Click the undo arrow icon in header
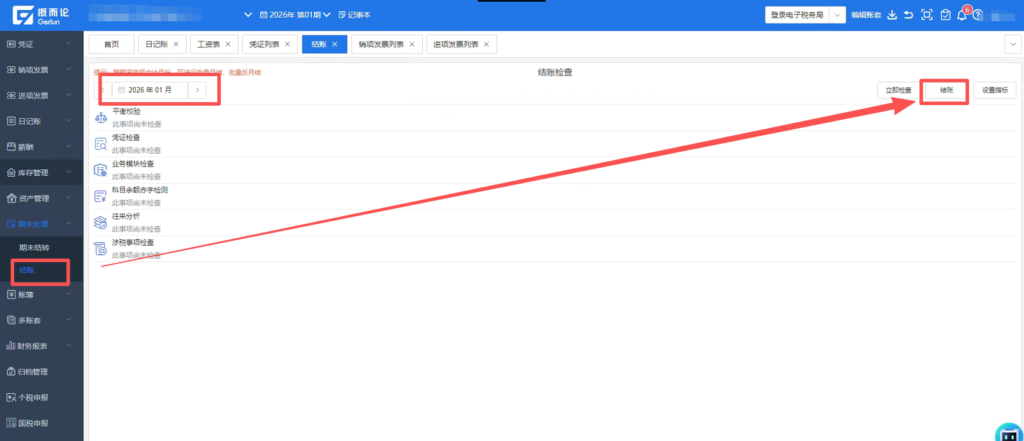 (x=908, y=15)
